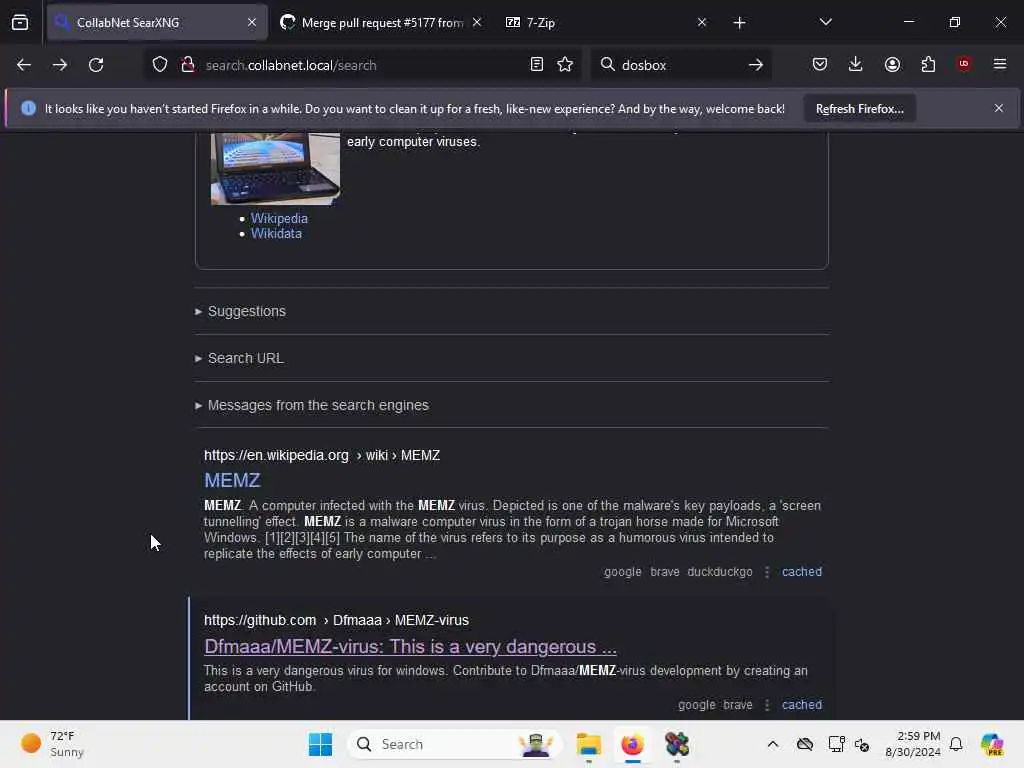This screenshot has width=1024, height=768.
Task: Switch to CollabNet SearXNG tab
Action: click(x=157, y=22)
